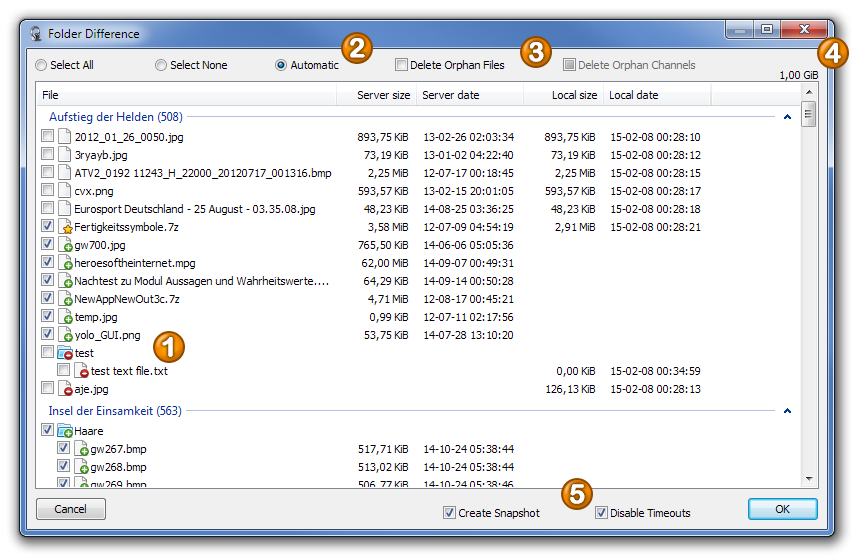Click the Haare folder icon
The height and width of the screenshot is (556, 854).
coord(65,431)
